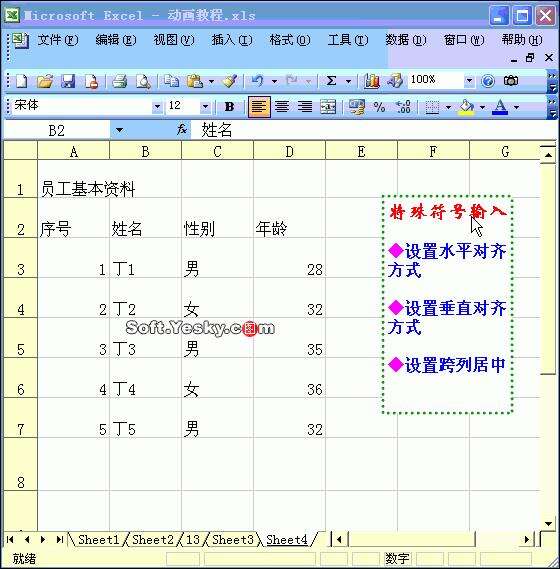
Task: Open the 插入 menu
Action: [232, 40]
